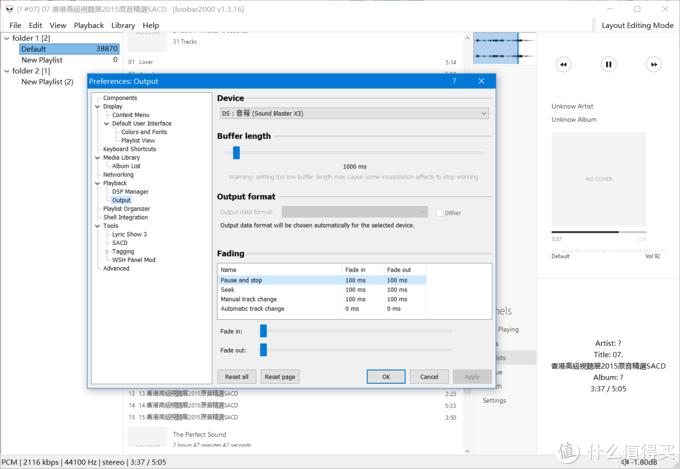This screenshot has width=680, height=469.
Task: Collapse the Display tree node
Action: (x=98, y=106)
